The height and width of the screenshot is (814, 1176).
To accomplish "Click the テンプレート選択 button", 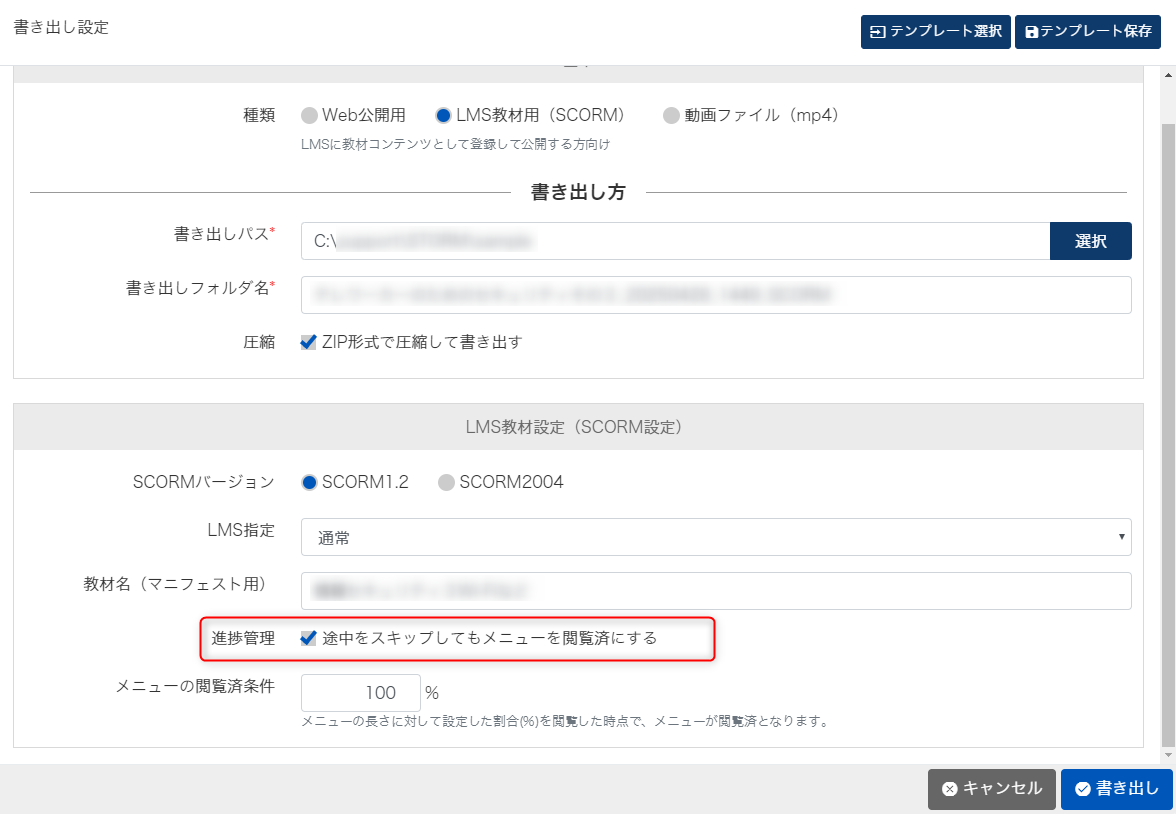I will click(935, 31).
